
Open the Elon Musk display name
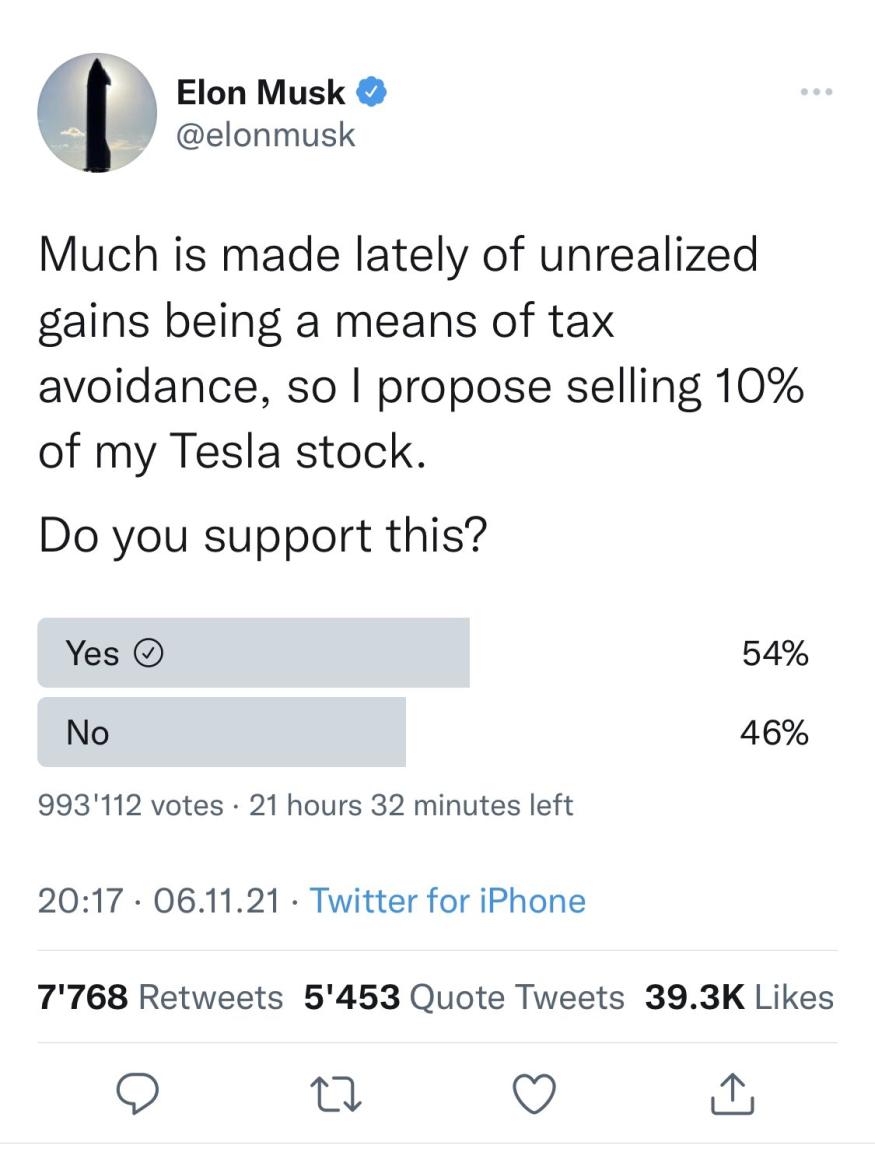(260, 93)
